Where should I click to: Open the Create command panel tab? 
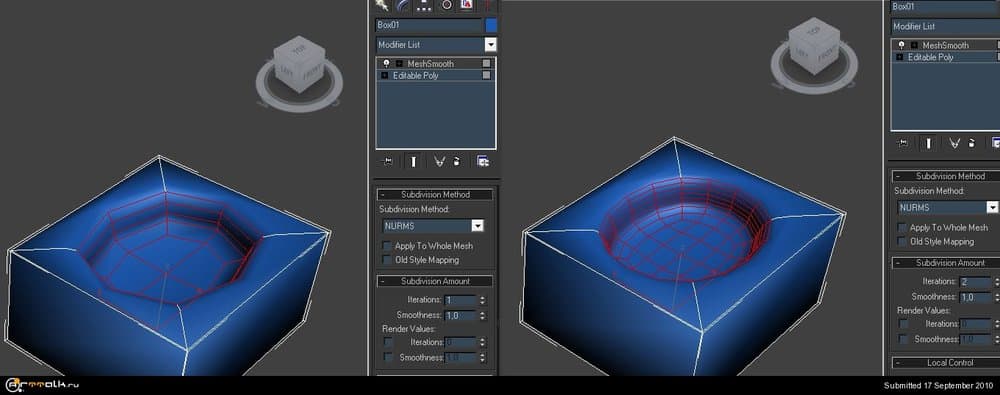click(x=383, y=4)
